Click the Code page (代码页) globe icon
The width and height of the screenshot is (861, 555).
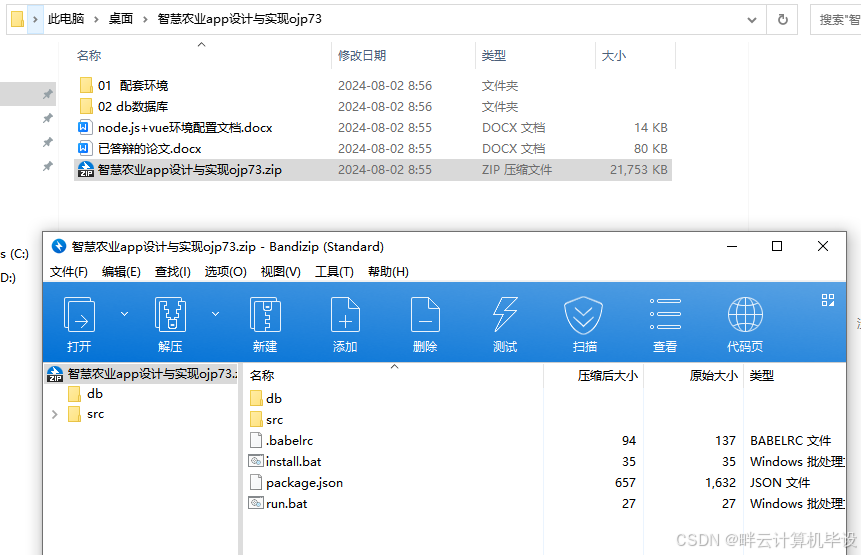[745, 315]
